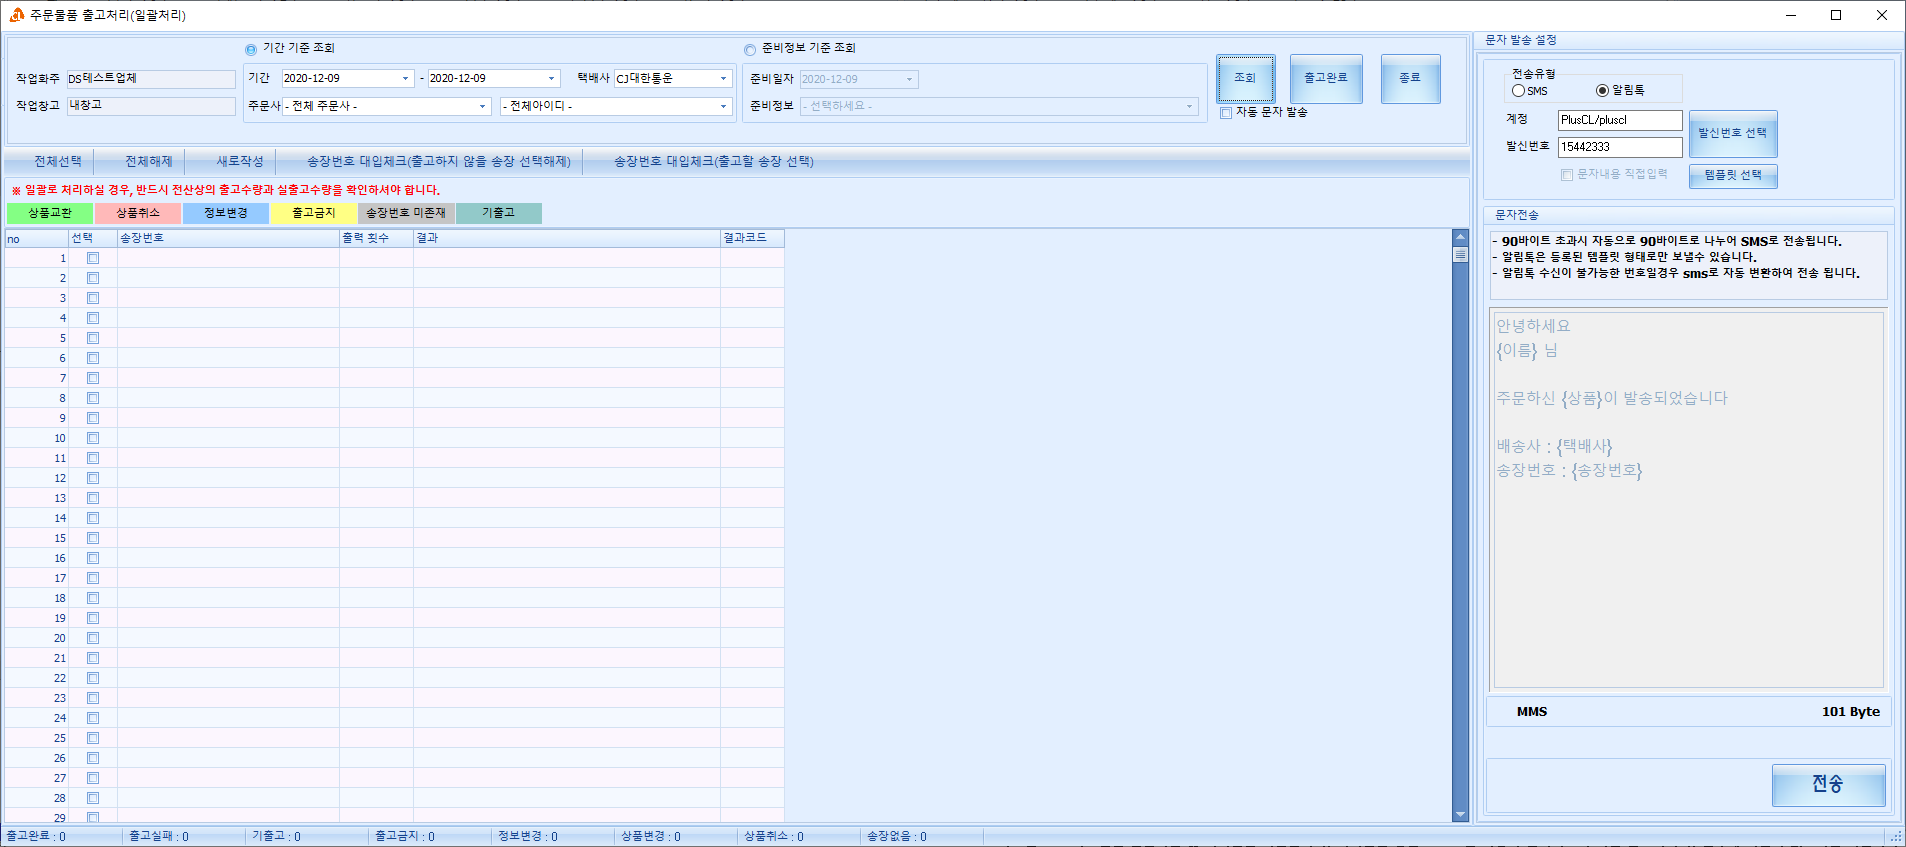1906x847 pixels.
Task: Click the 101 Byte counter text
Action: click(1851, 712)
